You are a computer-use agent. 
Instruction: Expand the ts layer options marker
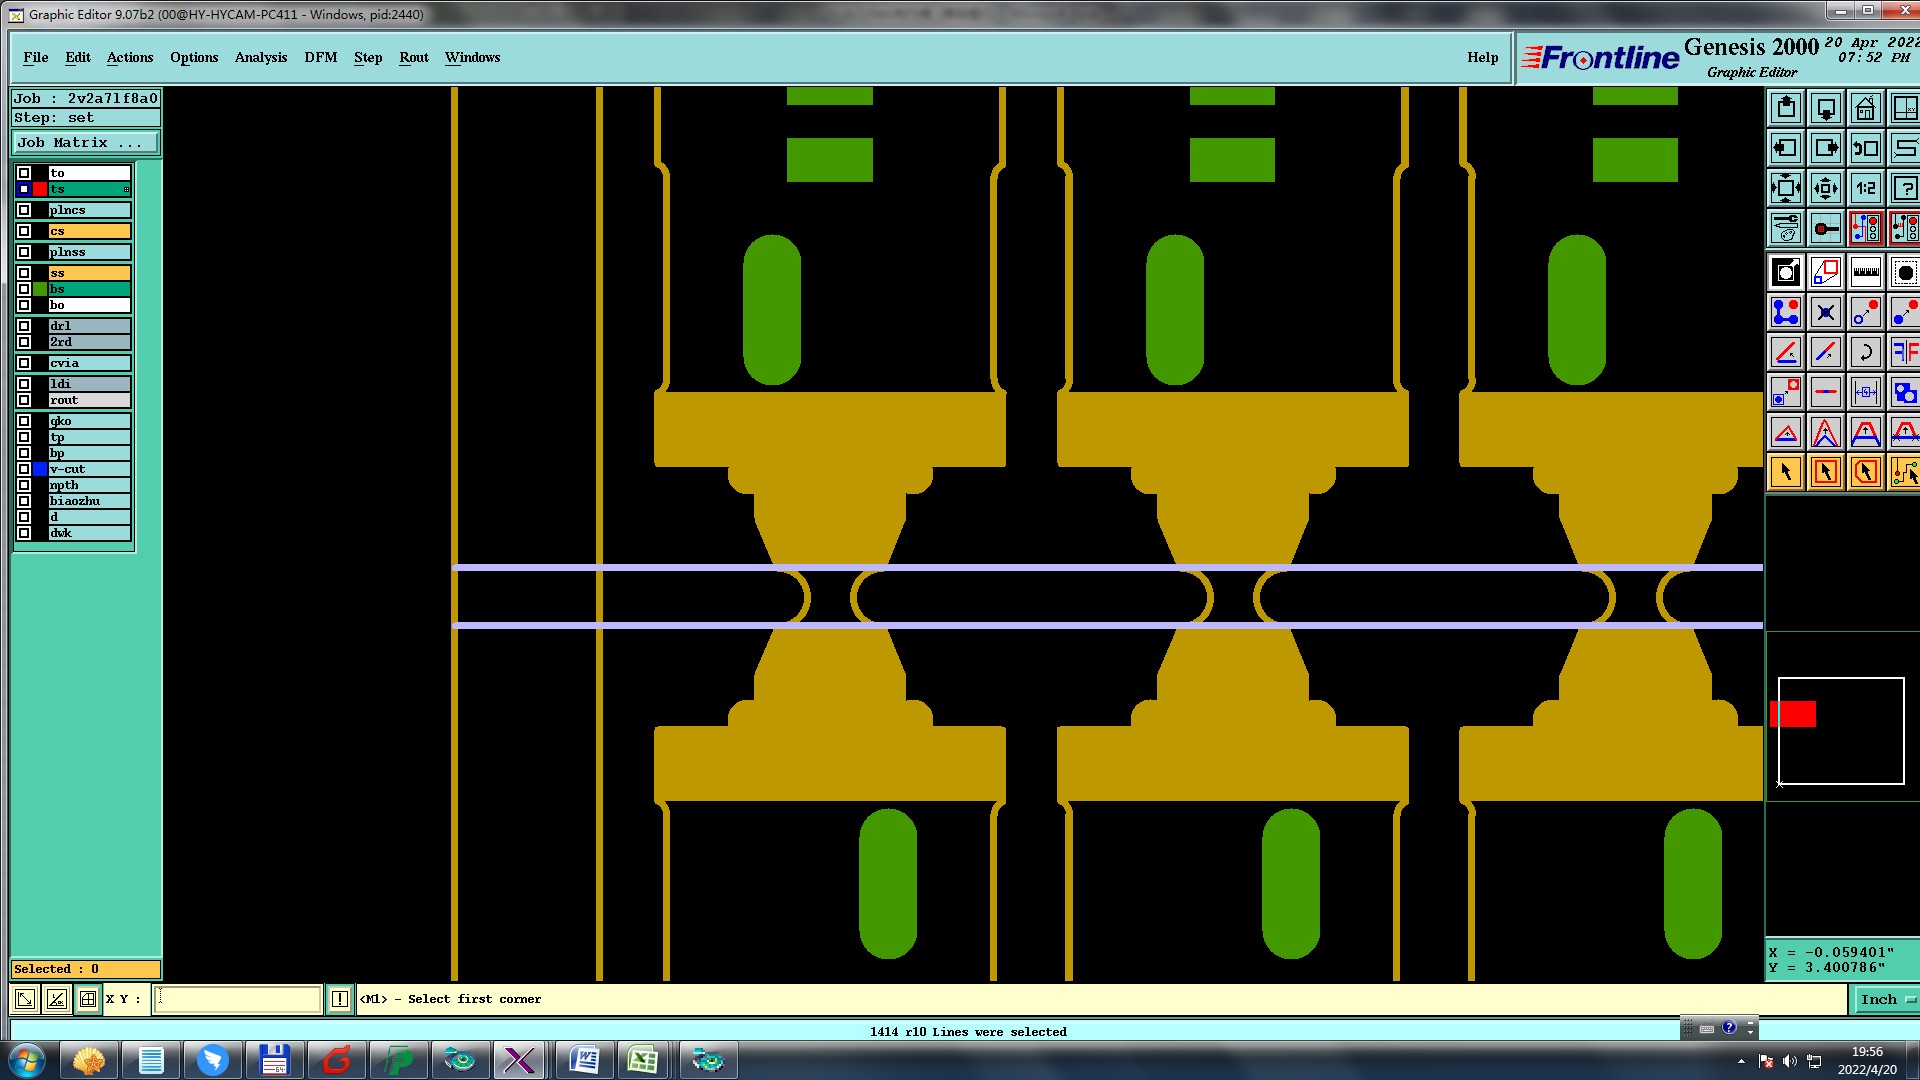pyautogui.click(x=126, y=189)
